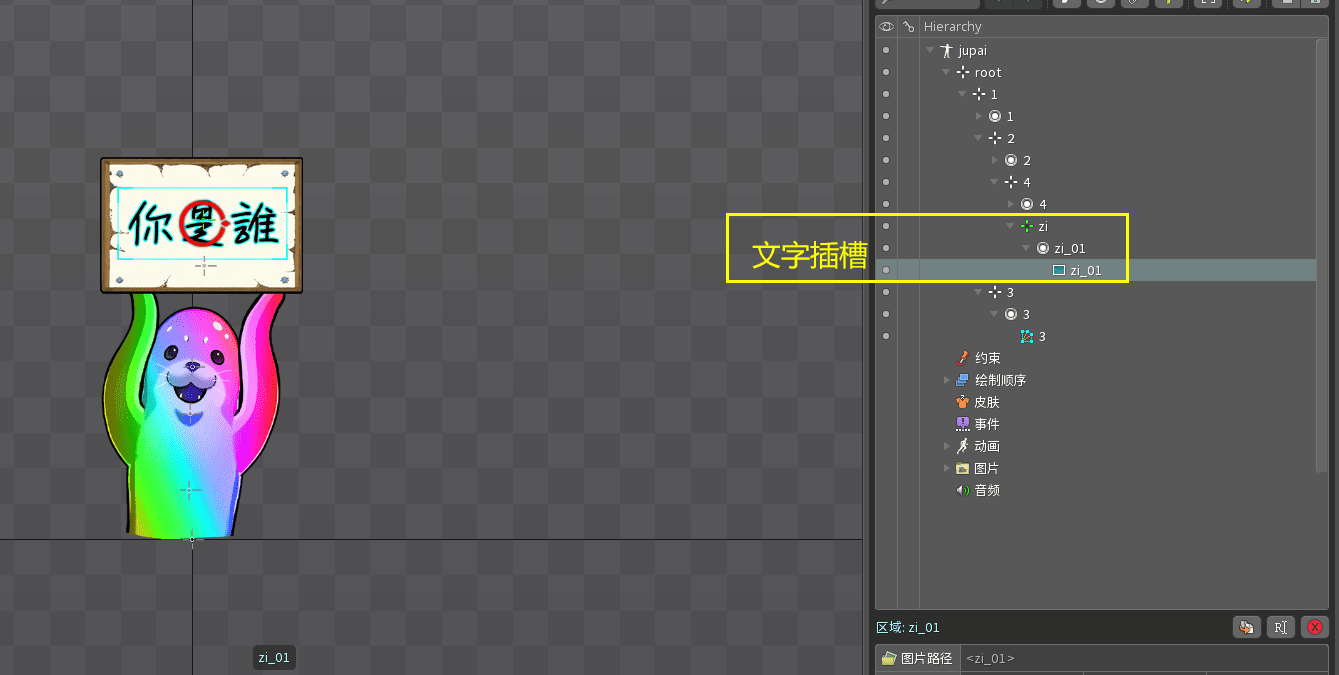Click the 图片路径 image path button
Viewport: 1339px width, 675px height.
pyautogui.click(x=916, y=658)
